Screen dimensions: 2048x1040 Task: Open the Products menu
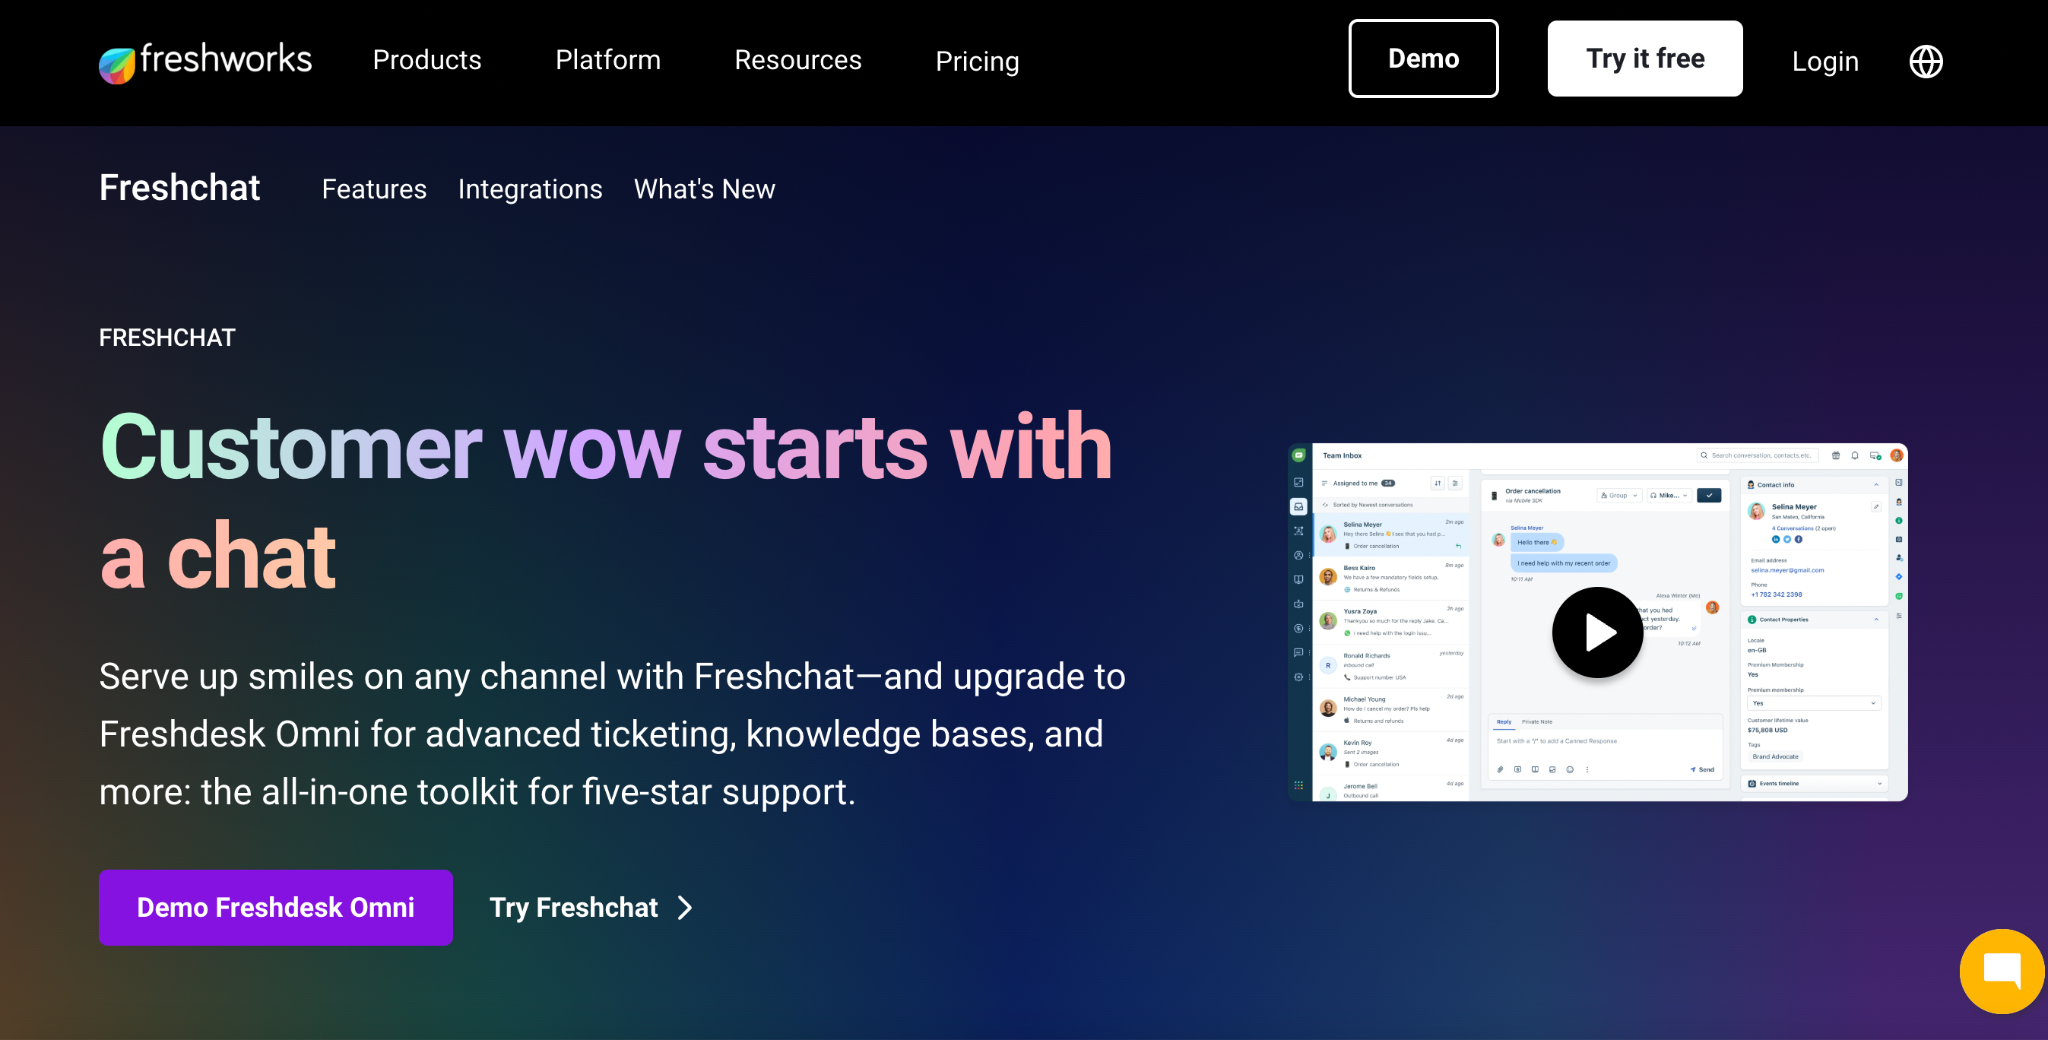(427, 60)
